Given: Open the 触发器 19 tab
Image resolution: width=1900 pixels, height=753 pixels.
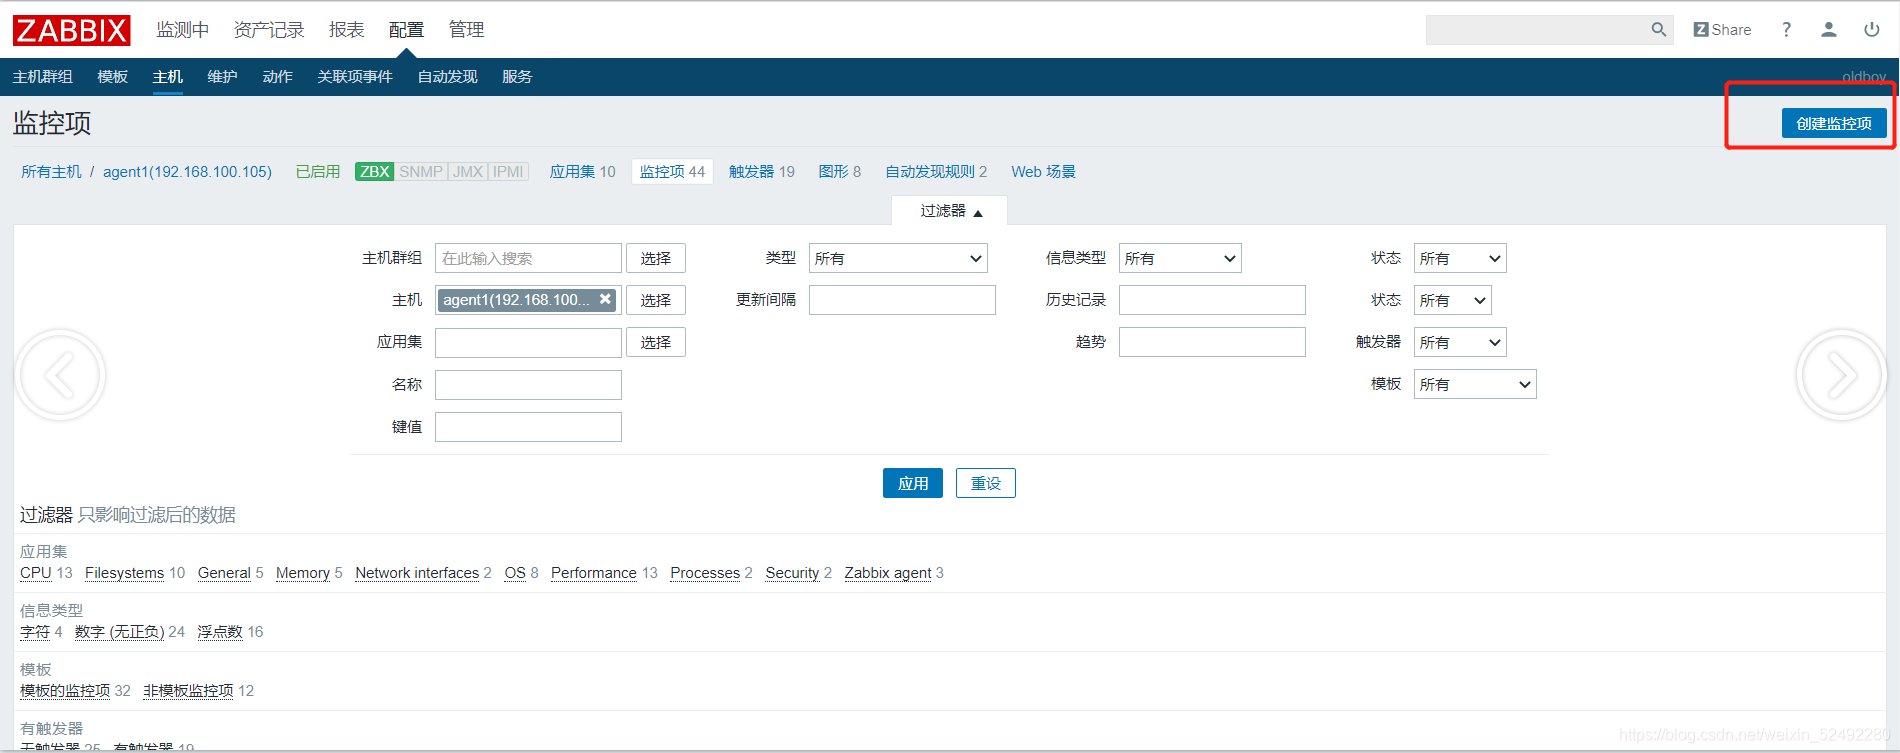Looking at the screenshot, I should click(x=762, y=172).
